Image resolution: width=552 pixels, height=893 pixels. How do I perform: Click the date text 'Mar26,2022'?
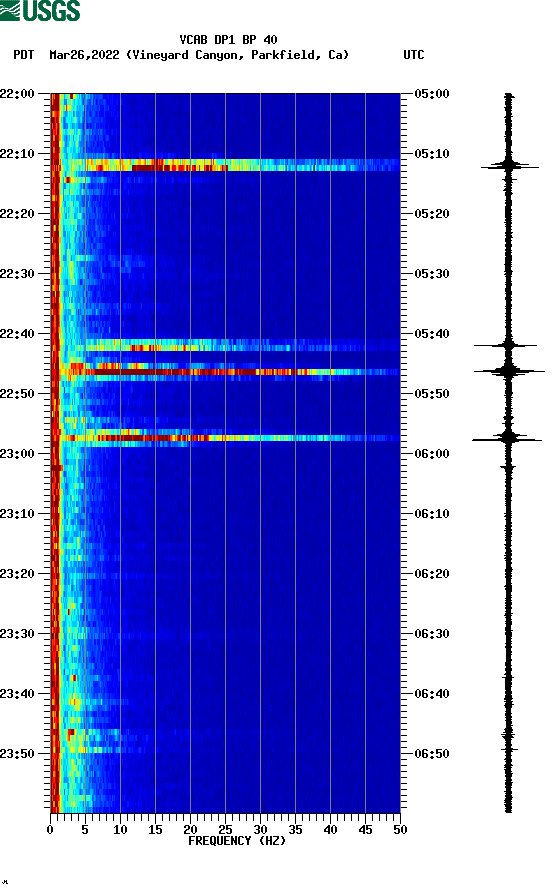[84, 55]
